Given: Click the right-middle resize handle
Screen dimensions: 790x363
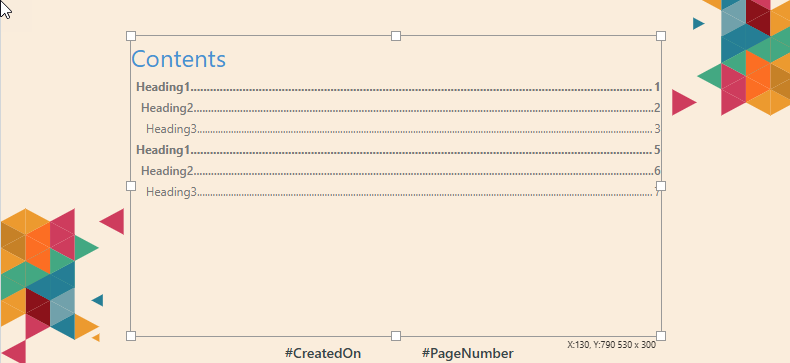Looking at the screenshot, I should tap(661, 186).
